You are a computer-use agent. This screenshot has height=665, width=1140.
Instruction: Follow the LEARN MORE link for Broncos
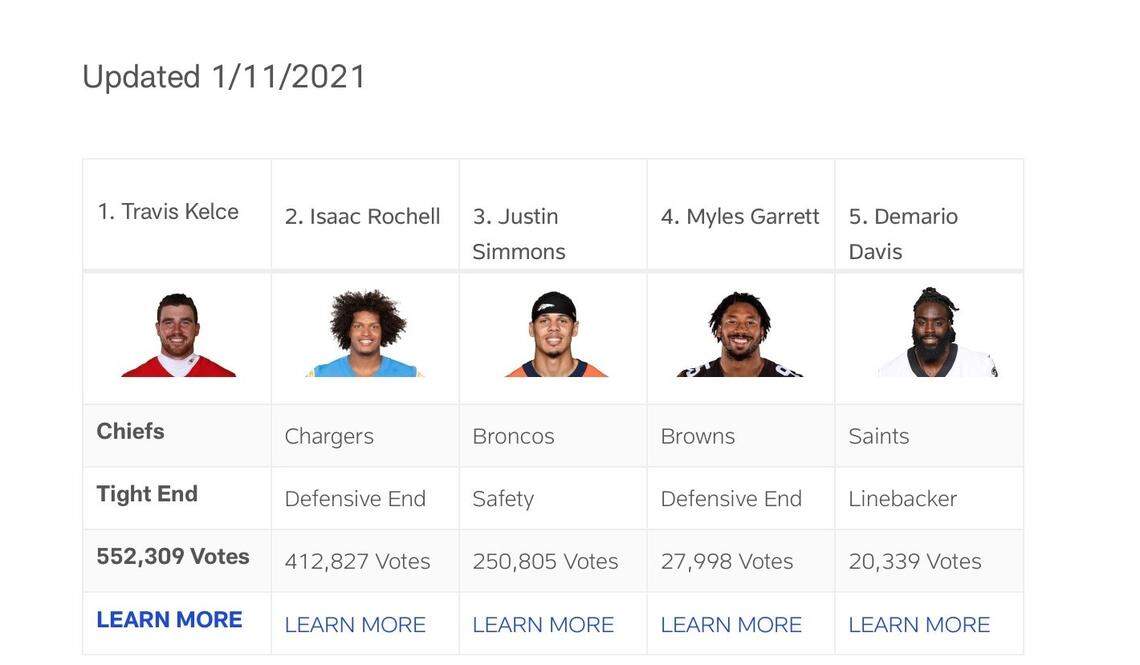tap(543, 625)
